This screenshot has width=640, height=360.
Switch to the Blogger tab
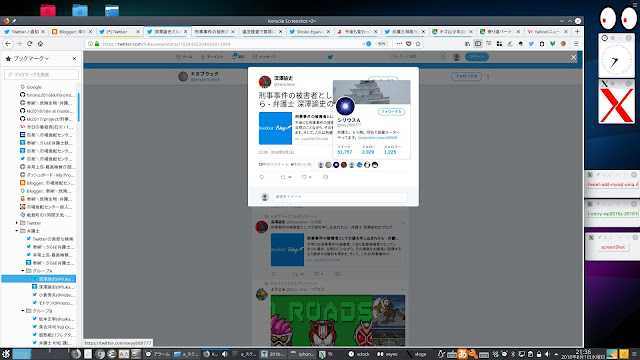[x=72, y=31]
